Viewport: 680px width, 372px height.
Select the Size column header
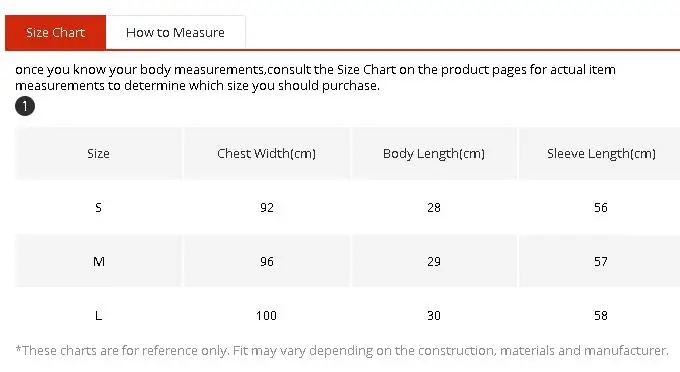(x=98, y=153)
